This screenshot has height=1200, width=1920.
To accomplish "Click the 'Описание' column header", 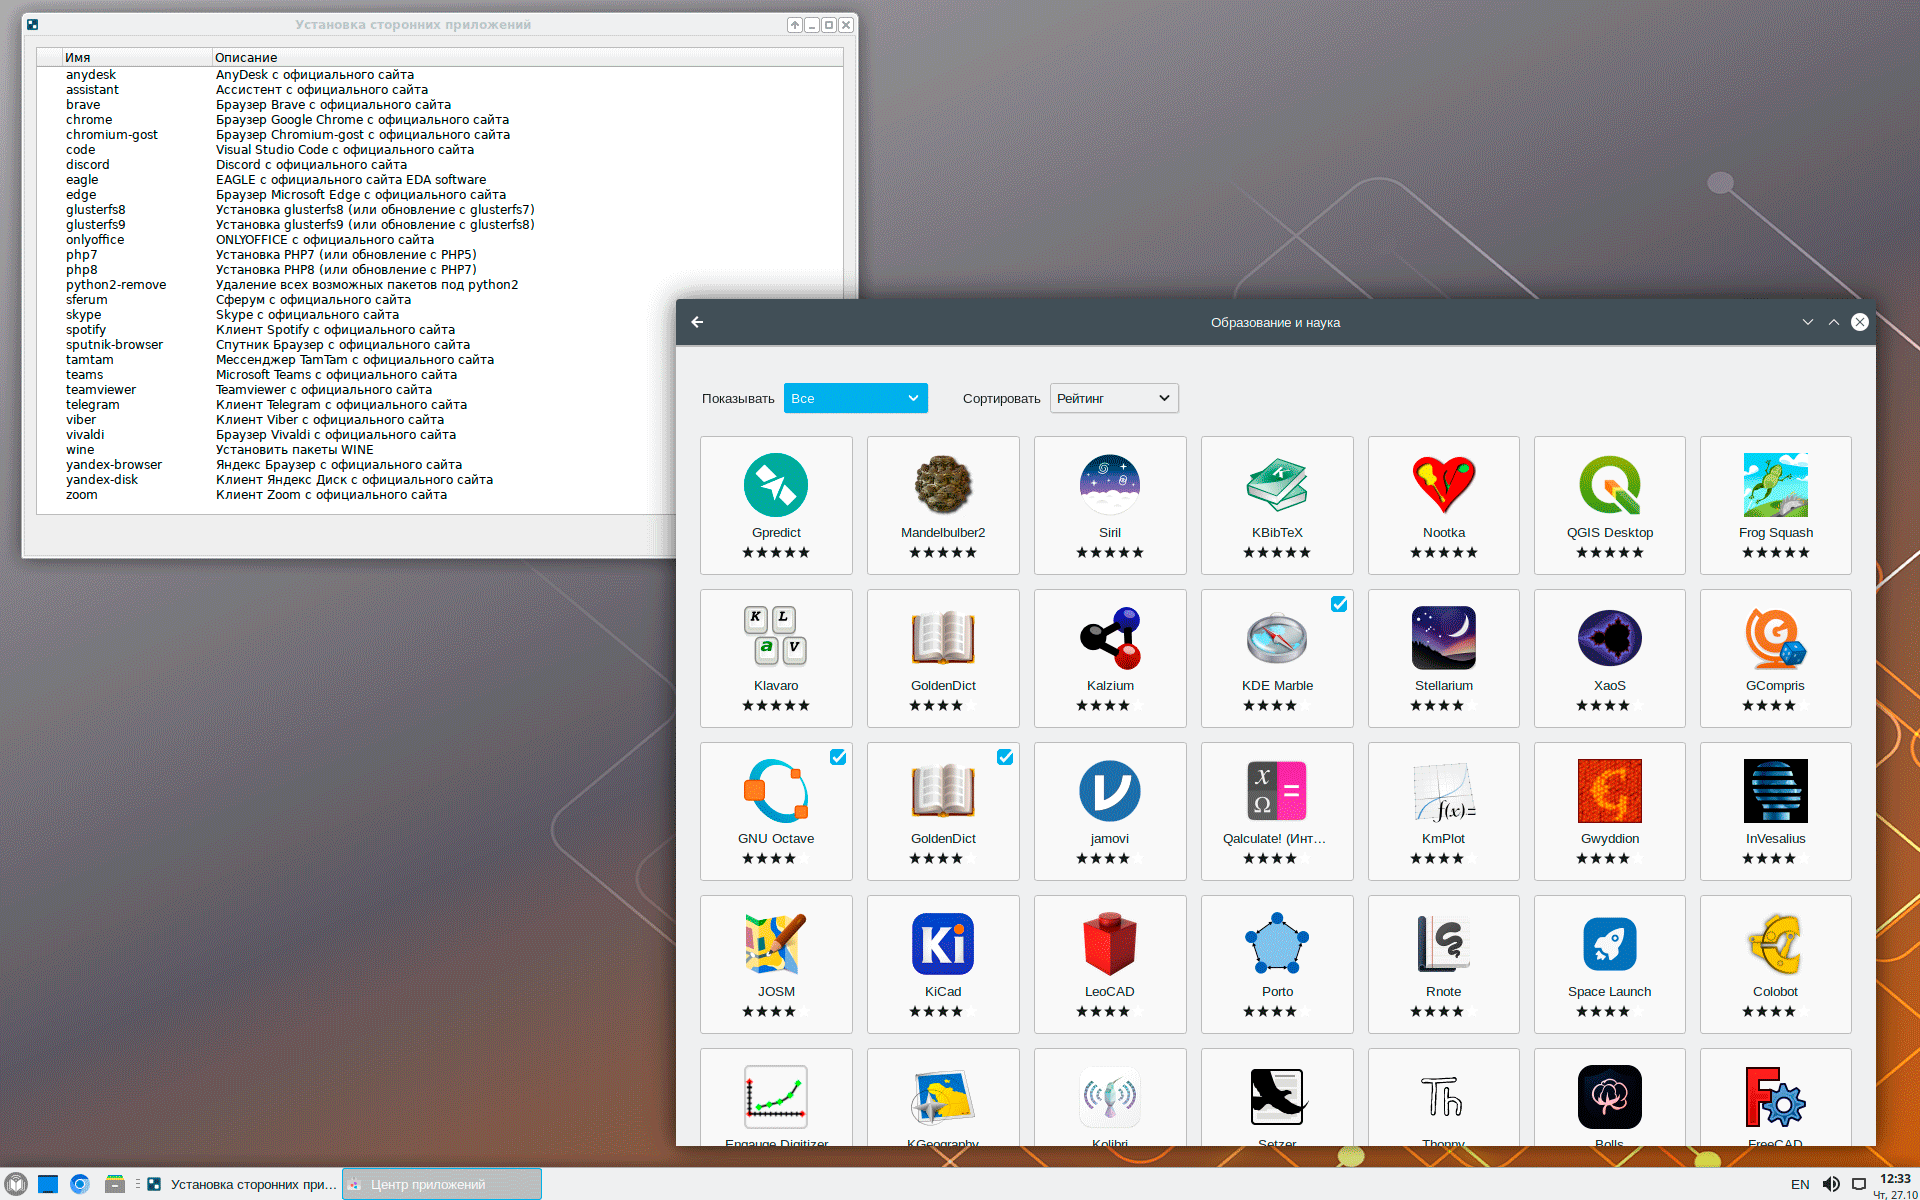I will pos(246,57).
